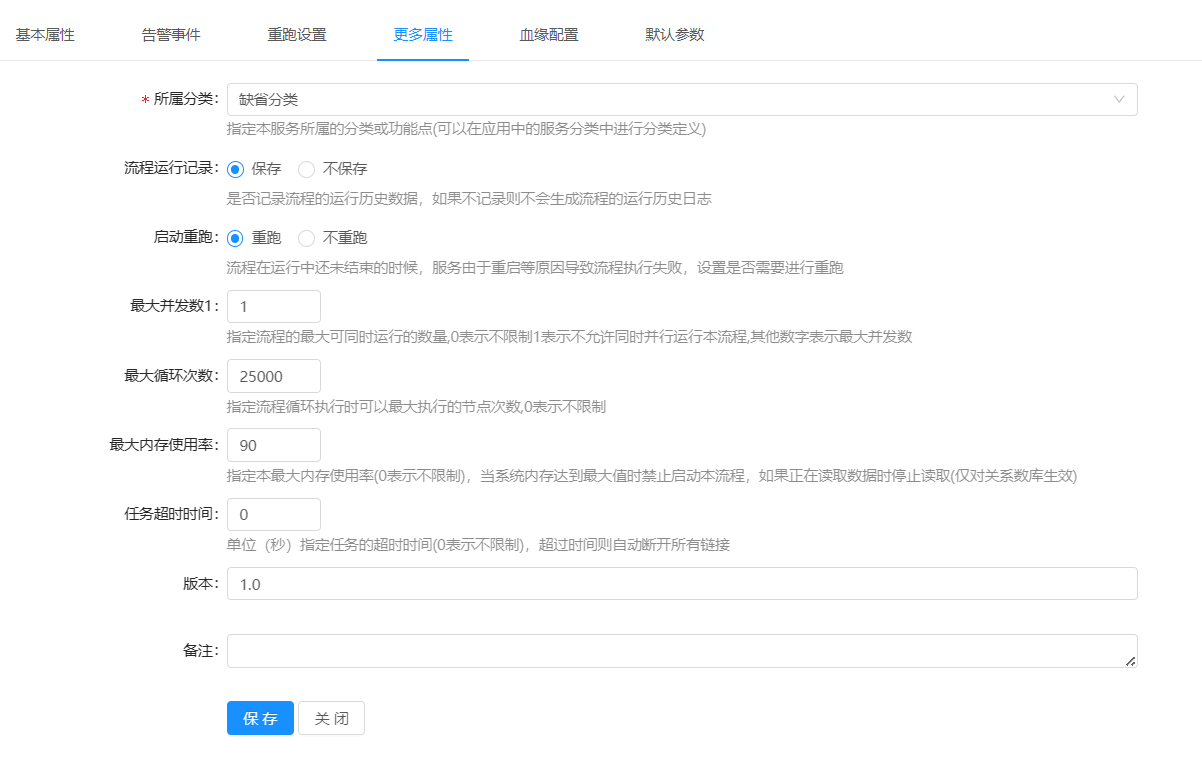The image size is (1202, 761).
Task: Grab the 备注 textarea resize handle
Action: pyautogui.click(x=1131, y=661)
